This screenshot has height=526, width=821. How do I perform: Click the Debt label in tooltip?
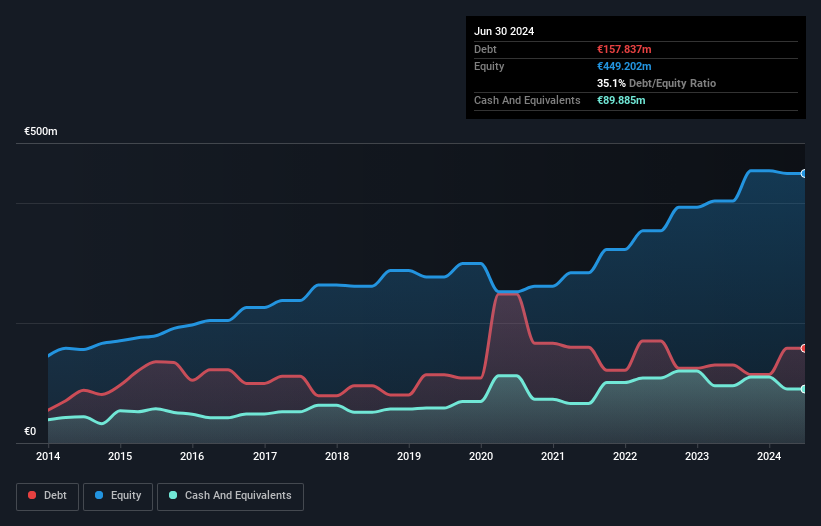[x=485, y=49]
